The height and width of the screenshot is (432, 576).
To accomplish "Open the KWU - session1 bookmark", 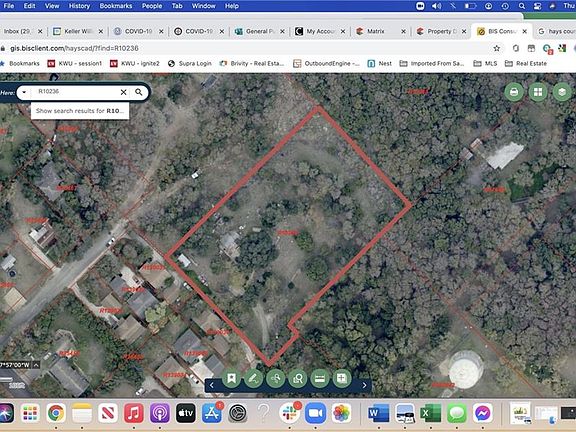I will (x=75, y=64).
